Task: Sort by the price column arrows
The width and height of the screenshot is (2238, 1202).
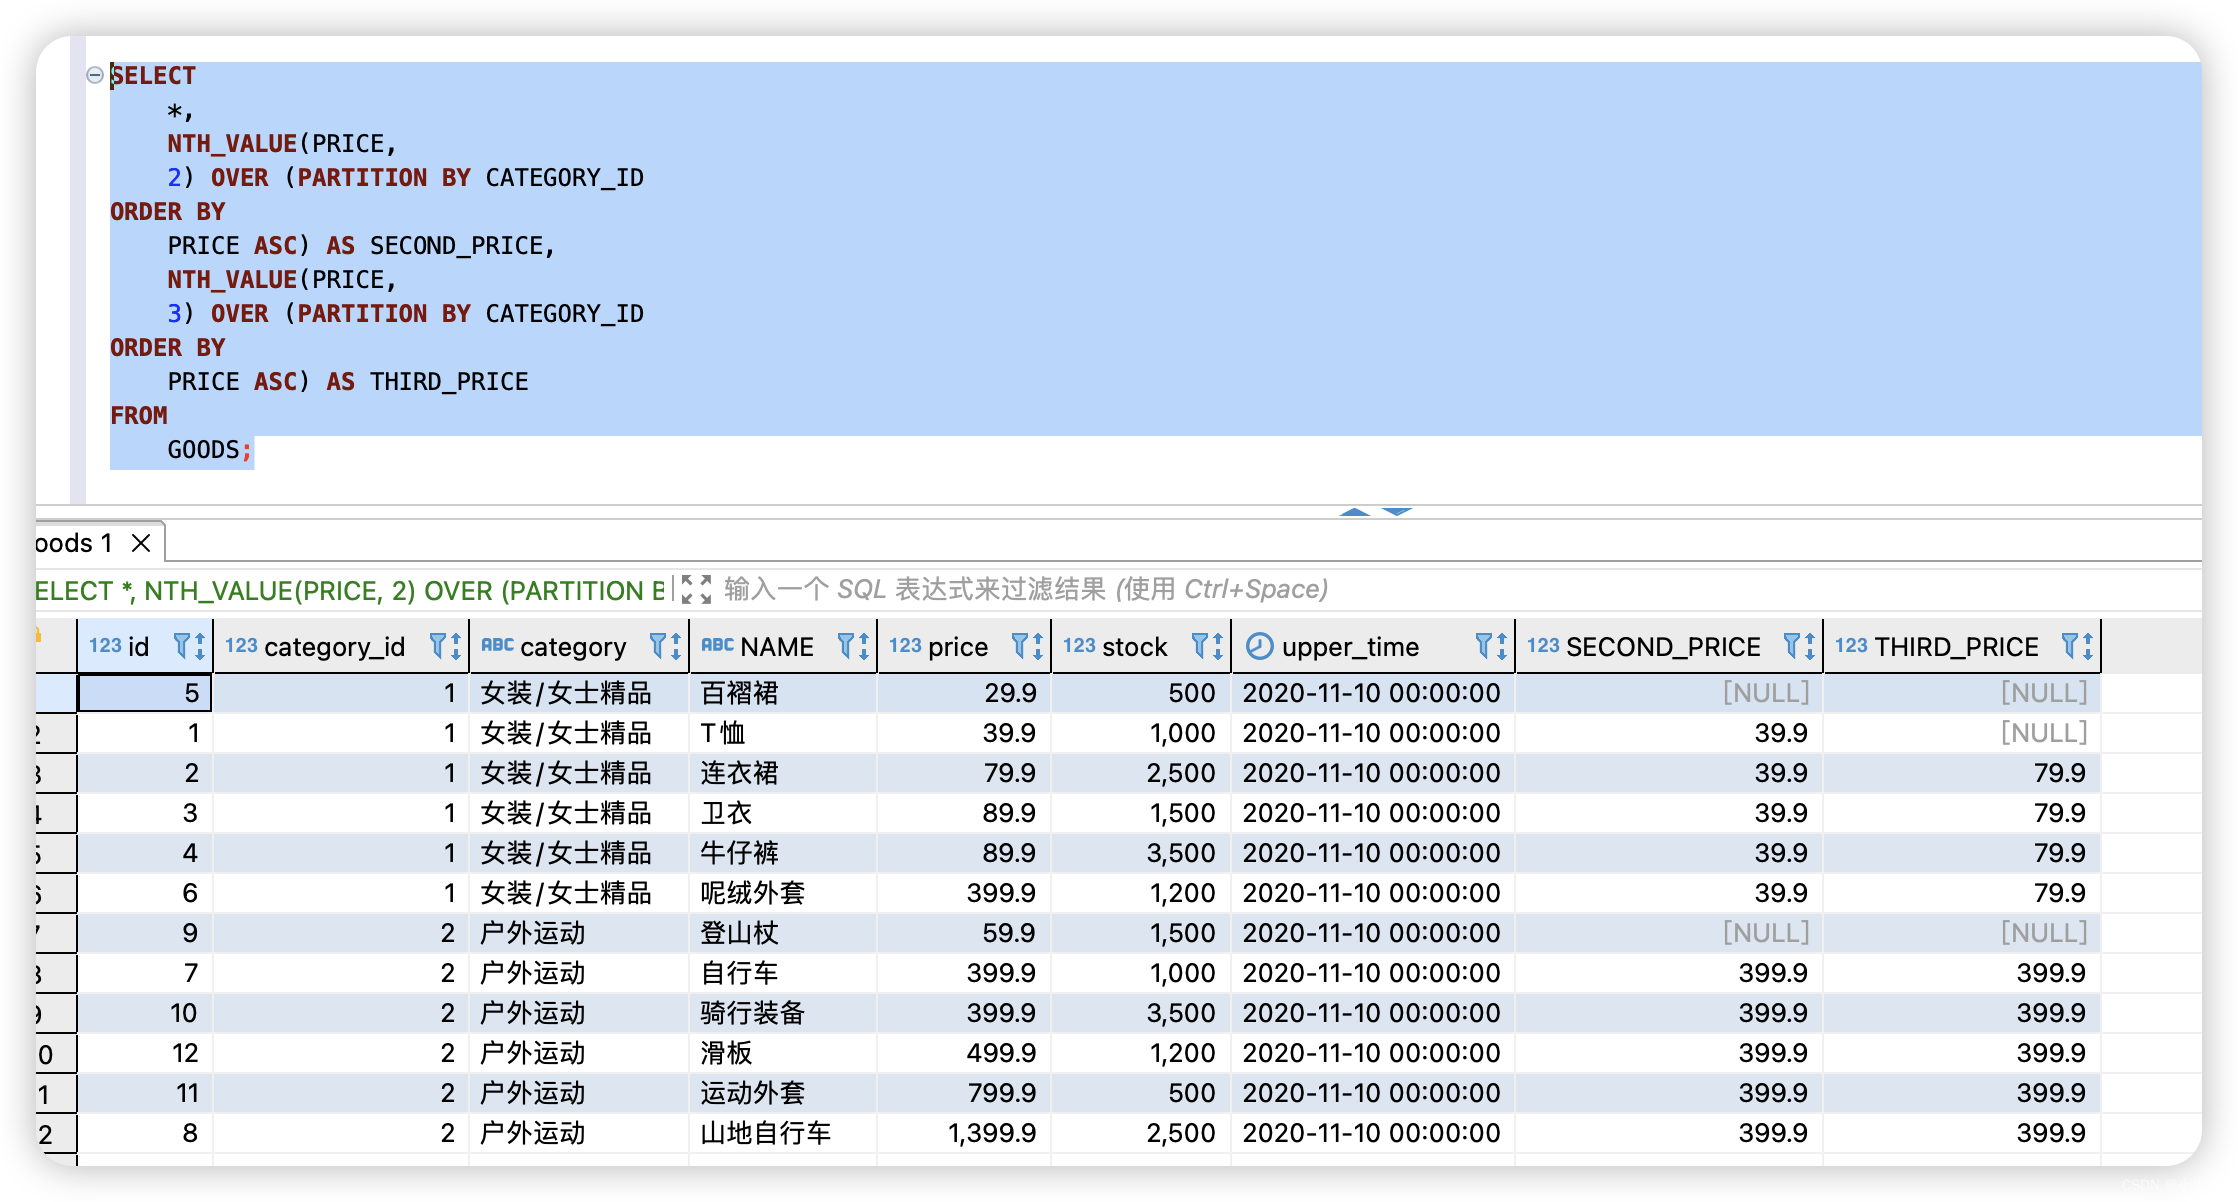Action: click(1038, 647)
